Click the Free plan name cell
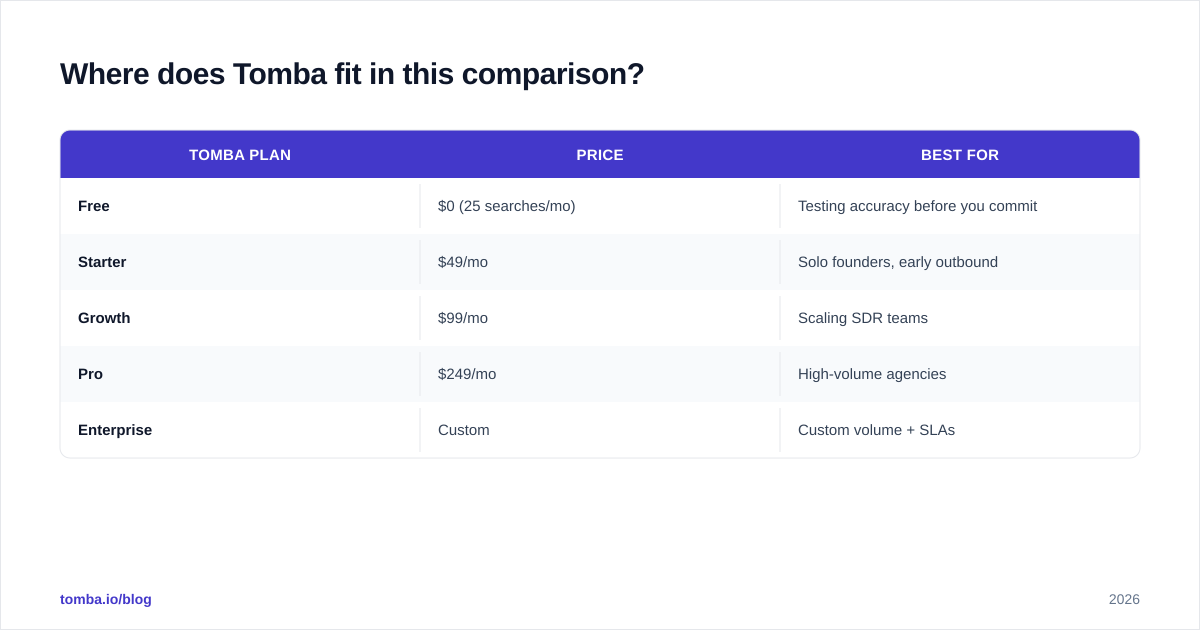1200x630 pixels. 240,206
